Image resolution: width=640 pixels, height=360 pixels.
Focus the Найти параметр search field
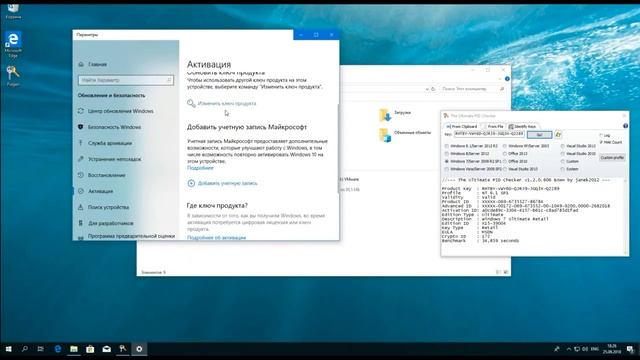[126, 80]
